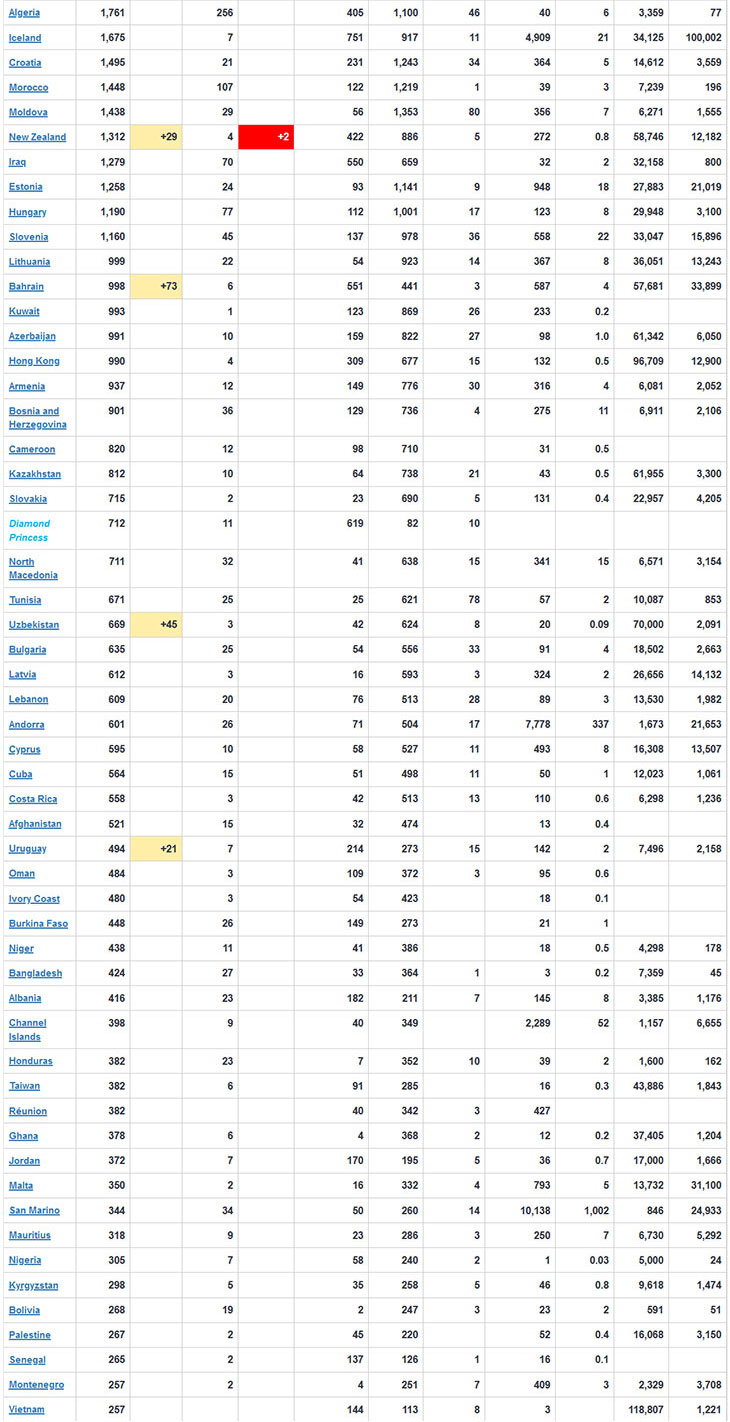This screenshot has height=1422, width=730.
Task: Open the Uzbekistan country link
Action: (x=34, y=625)
